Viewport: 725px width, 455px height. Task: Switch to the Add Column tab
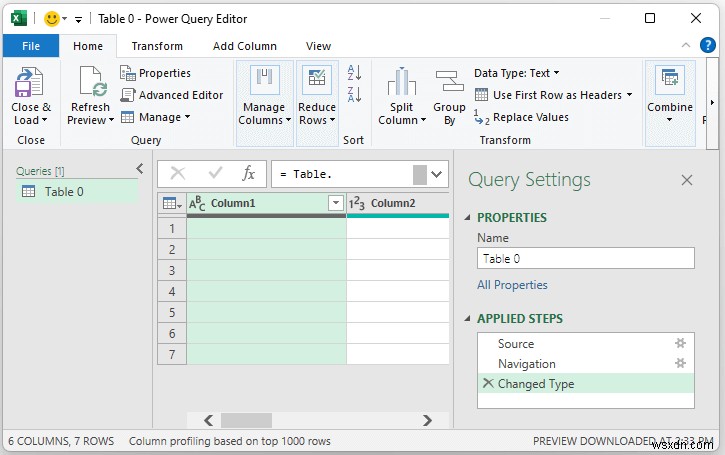(x=245, y=46)
